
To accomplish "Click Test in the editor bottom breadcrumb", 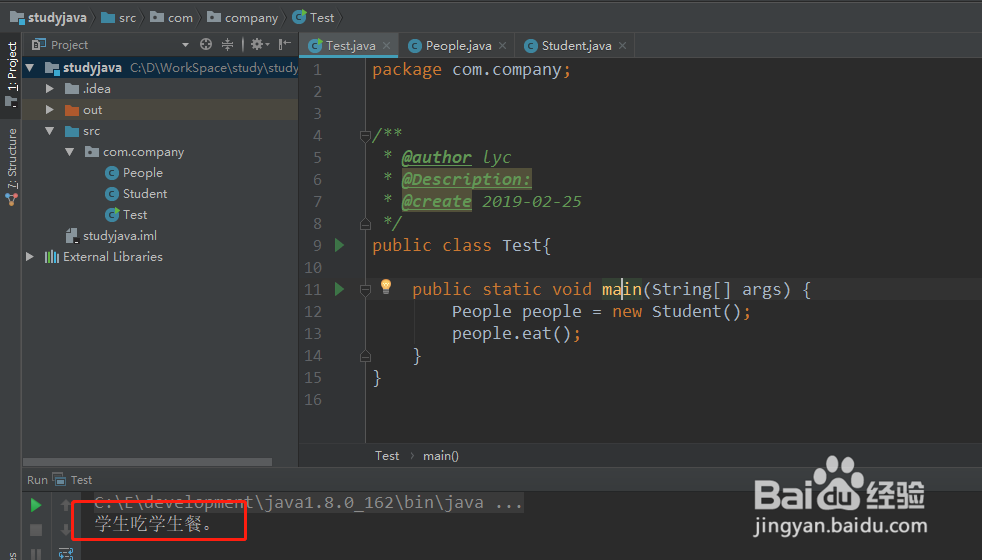I will click(387, 456).
